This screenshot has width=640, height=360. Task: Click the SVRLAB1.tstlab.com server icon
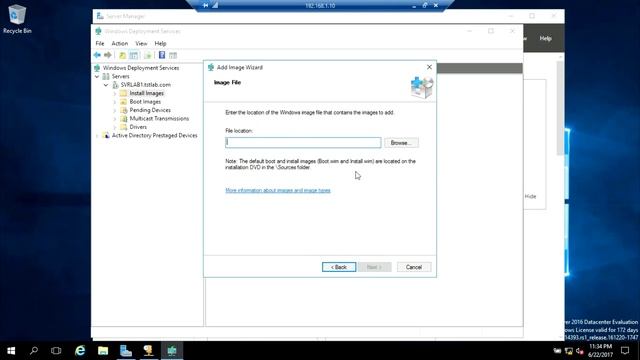(x=115, y=85)
